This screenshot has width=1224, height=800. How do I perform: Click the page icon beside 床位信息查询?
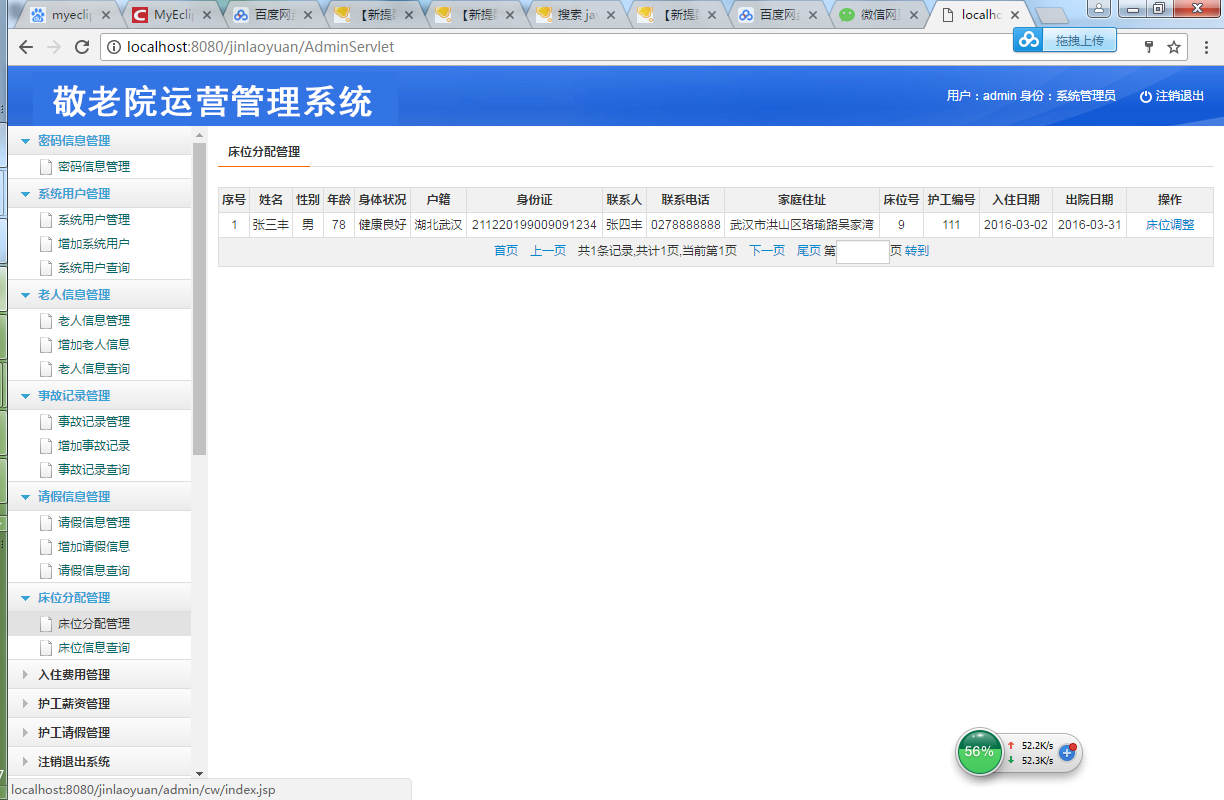(x=45, y=648)
